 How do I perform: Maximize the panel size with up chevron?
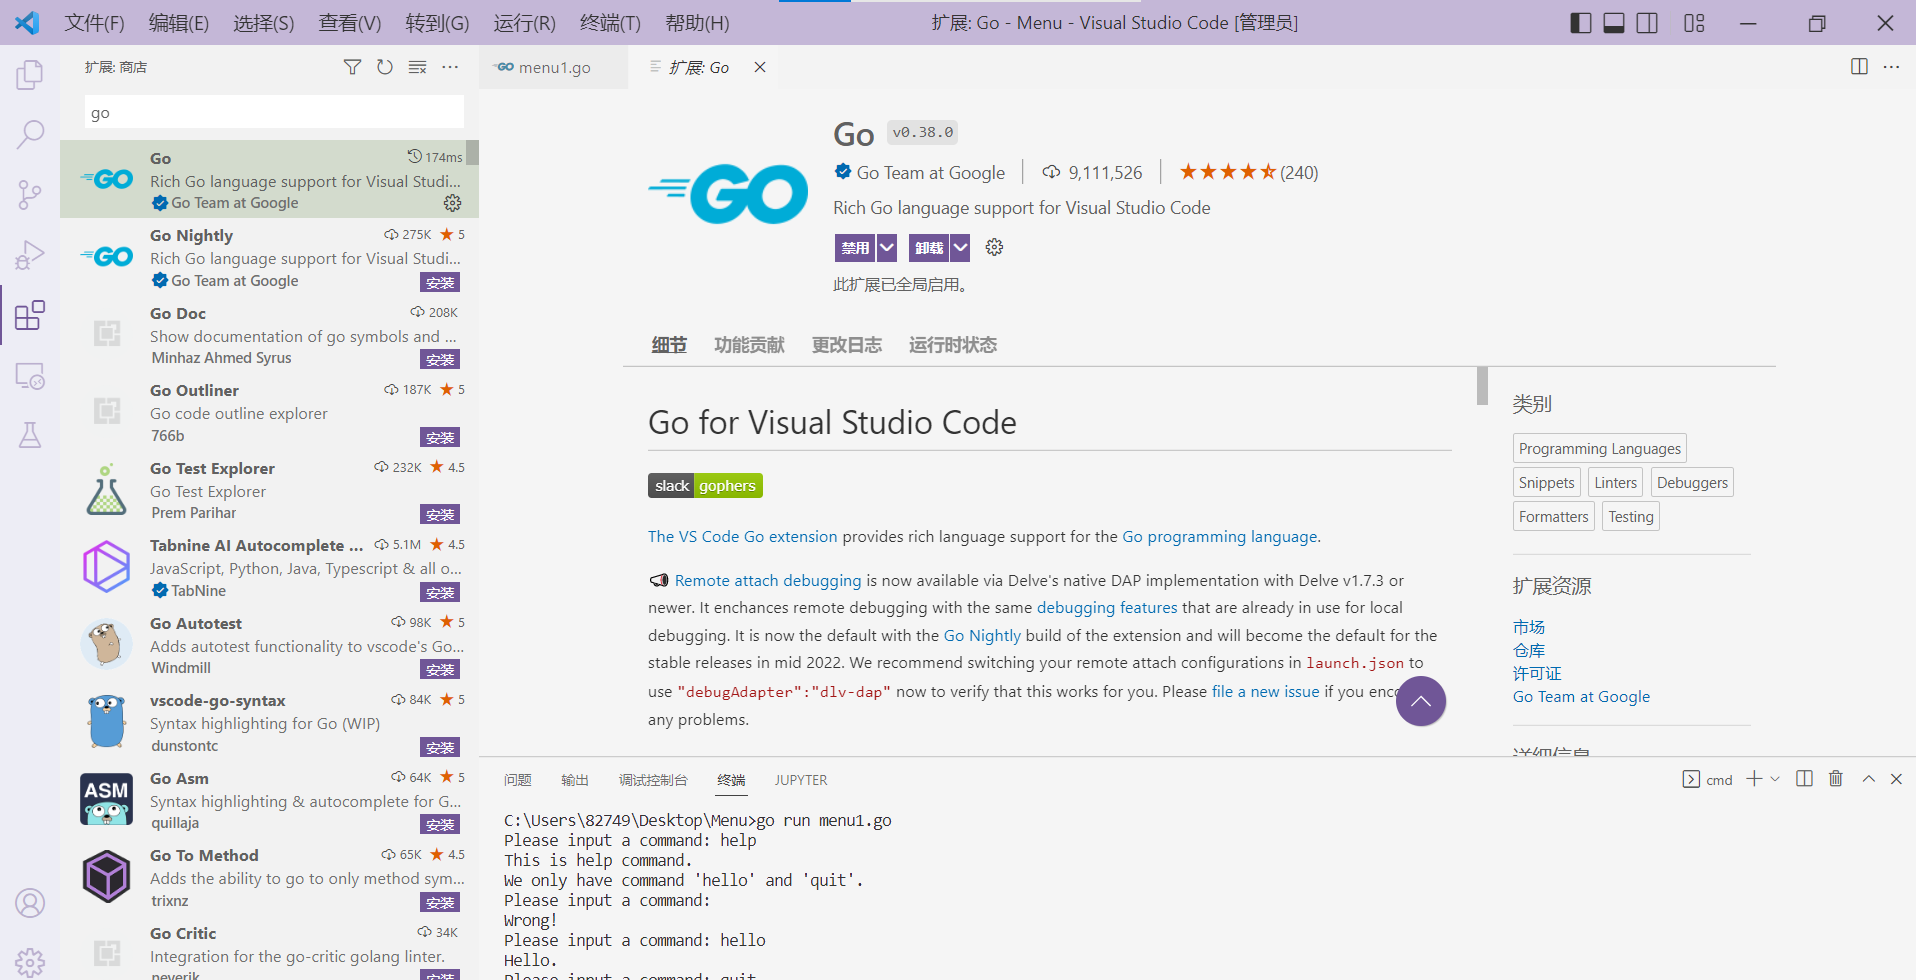coord(1868,779)
